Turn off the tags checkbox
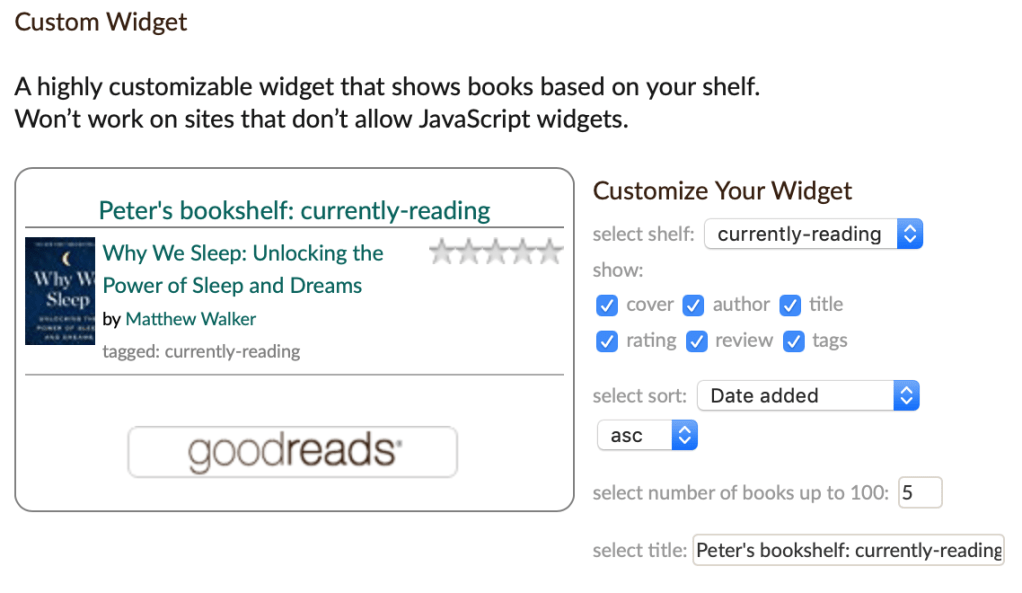Screen dimensions: 1022x593 [x=794, y=341]
